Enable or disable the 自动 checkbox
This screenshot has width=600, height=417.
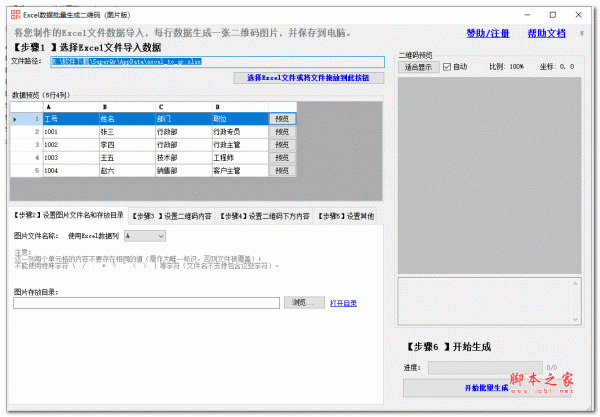[x=447, y=67]
